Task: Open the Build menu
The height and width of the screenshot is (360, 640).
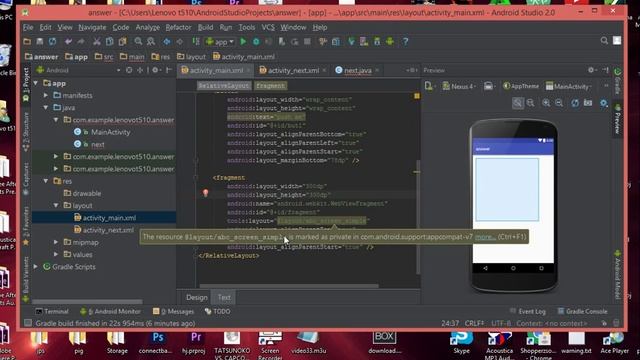Action: point(205,27)
